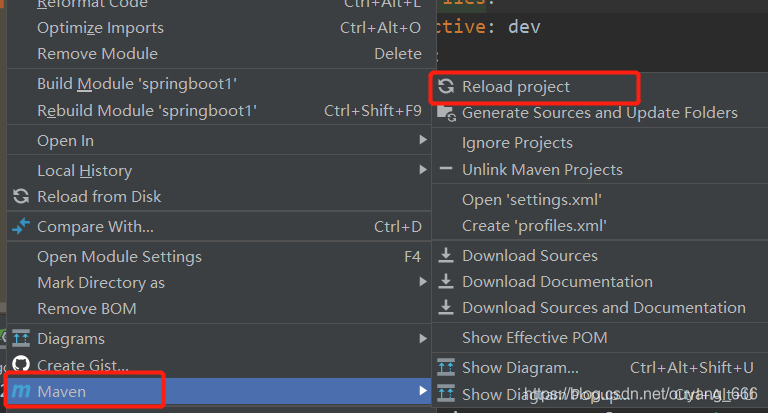Expand the Open In submenu arrow
The image size is (768, 413).
click(x=423, y=140)
